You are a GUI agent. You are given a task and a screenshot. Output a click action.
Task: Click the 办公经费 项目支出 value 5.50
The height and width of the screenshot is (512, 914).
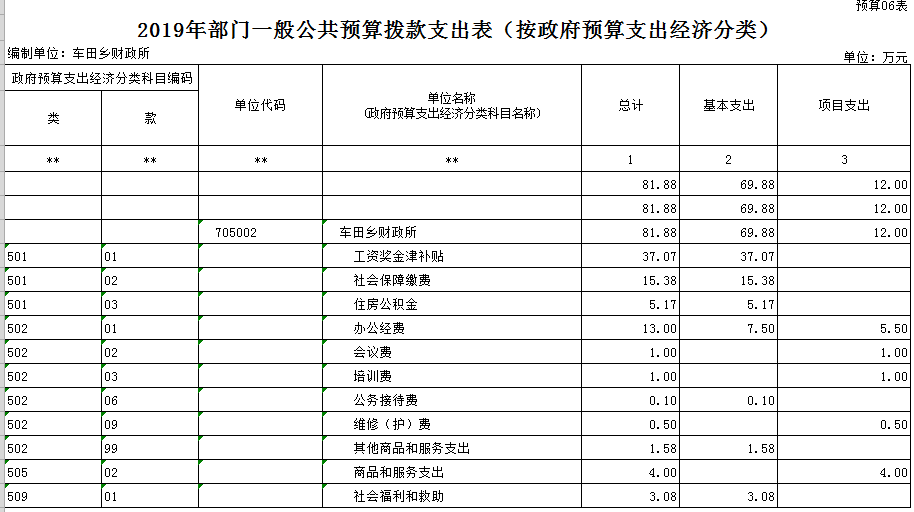[892, 329]
